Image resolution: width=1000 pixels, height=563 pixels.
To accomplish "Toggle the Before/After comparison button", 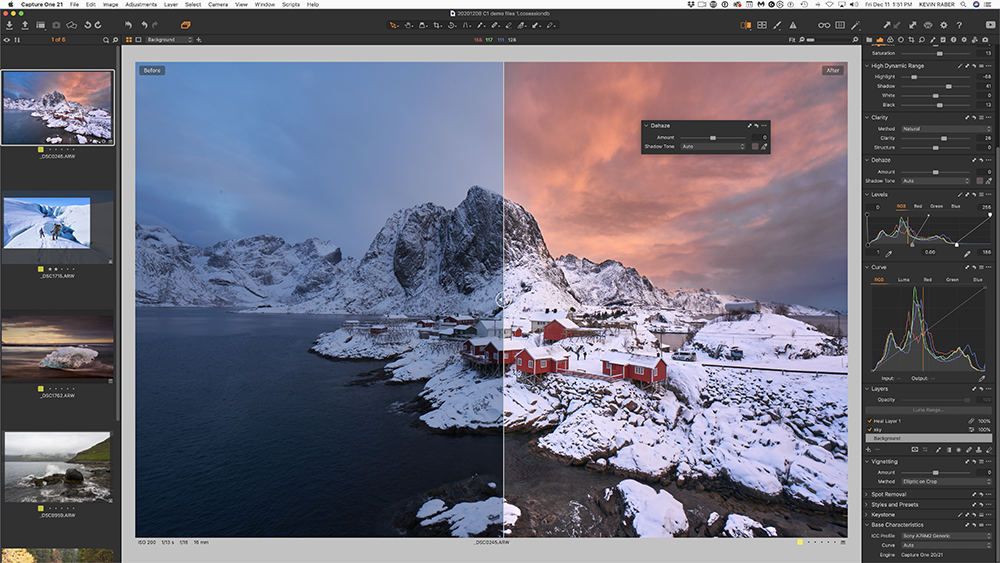I will coord(745,24).
